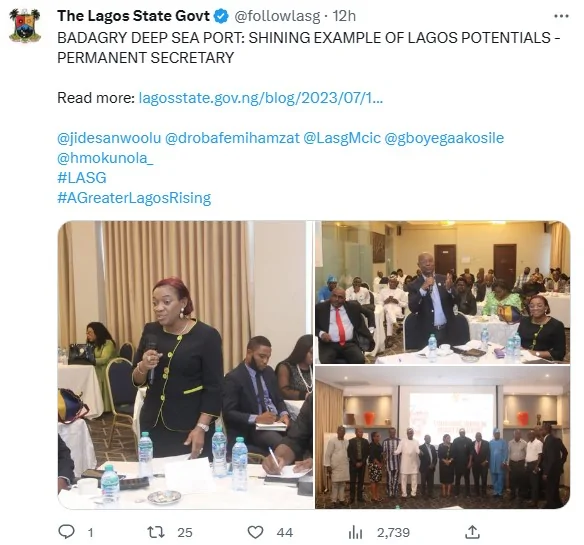Open the @followlasg handle

click(x=277, y=16)
